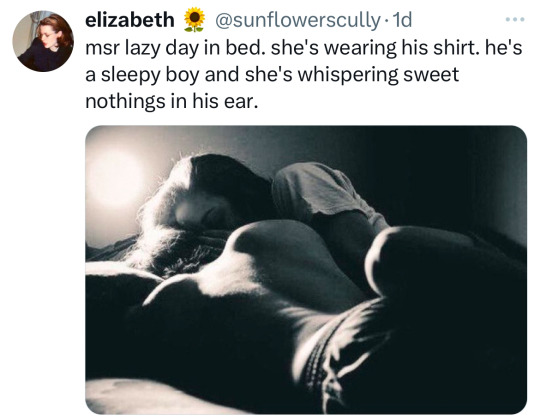The height and width of the screenshot is (420, 540).
Task: Click the sunflower emoji beside elizabeth
Action: (x=195, y=20)
